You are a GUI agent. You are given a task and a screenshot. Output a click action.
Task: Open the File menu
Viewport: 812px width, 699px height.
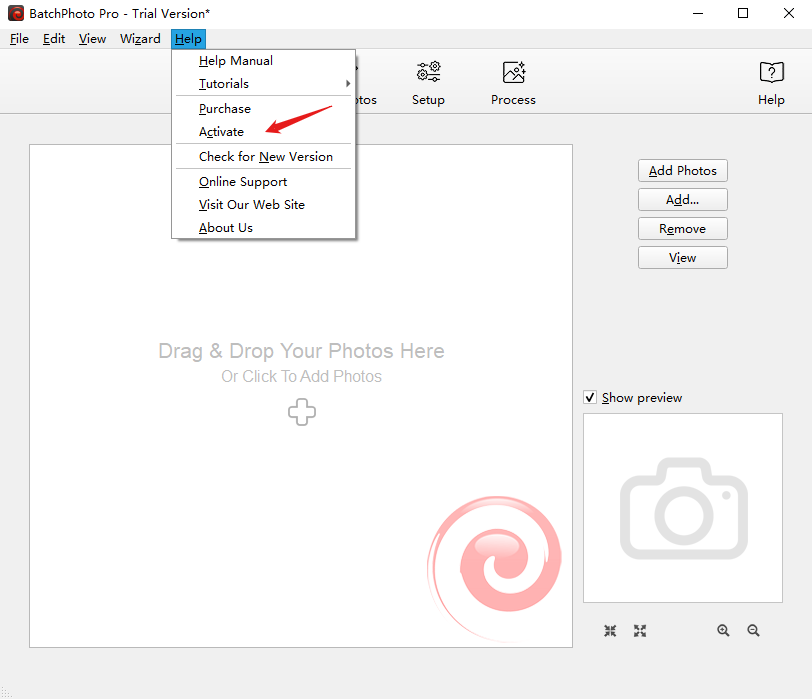tap(19, 39)
